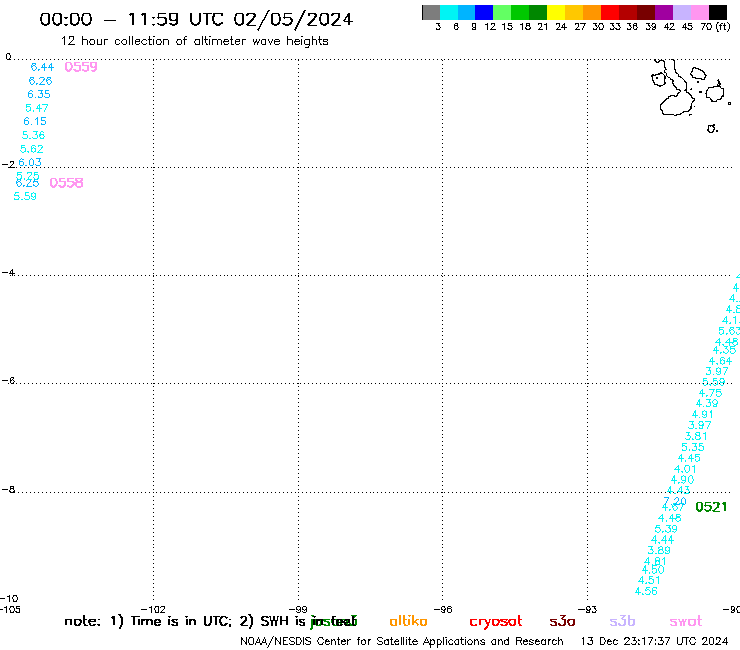
Task: Click the lavender 's3b' satellite label
Action: pos(622,621)
